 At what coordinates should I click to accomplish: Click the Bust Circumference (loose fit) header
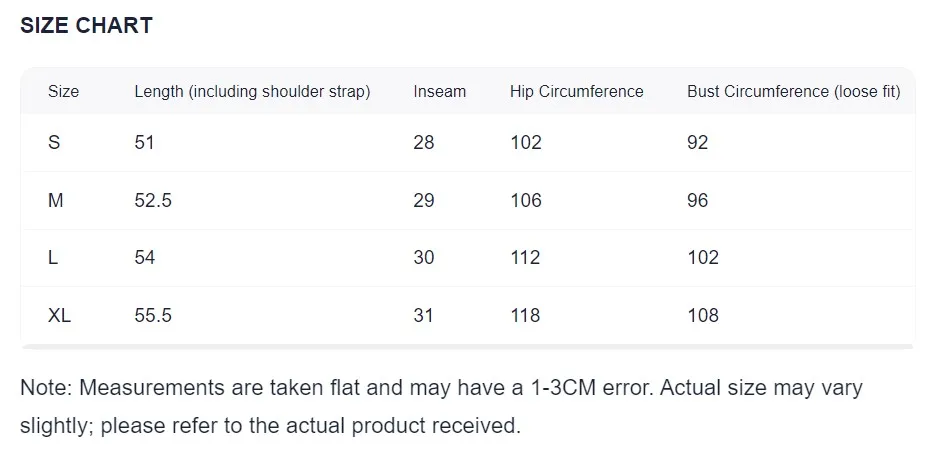(x=793, y=92)
